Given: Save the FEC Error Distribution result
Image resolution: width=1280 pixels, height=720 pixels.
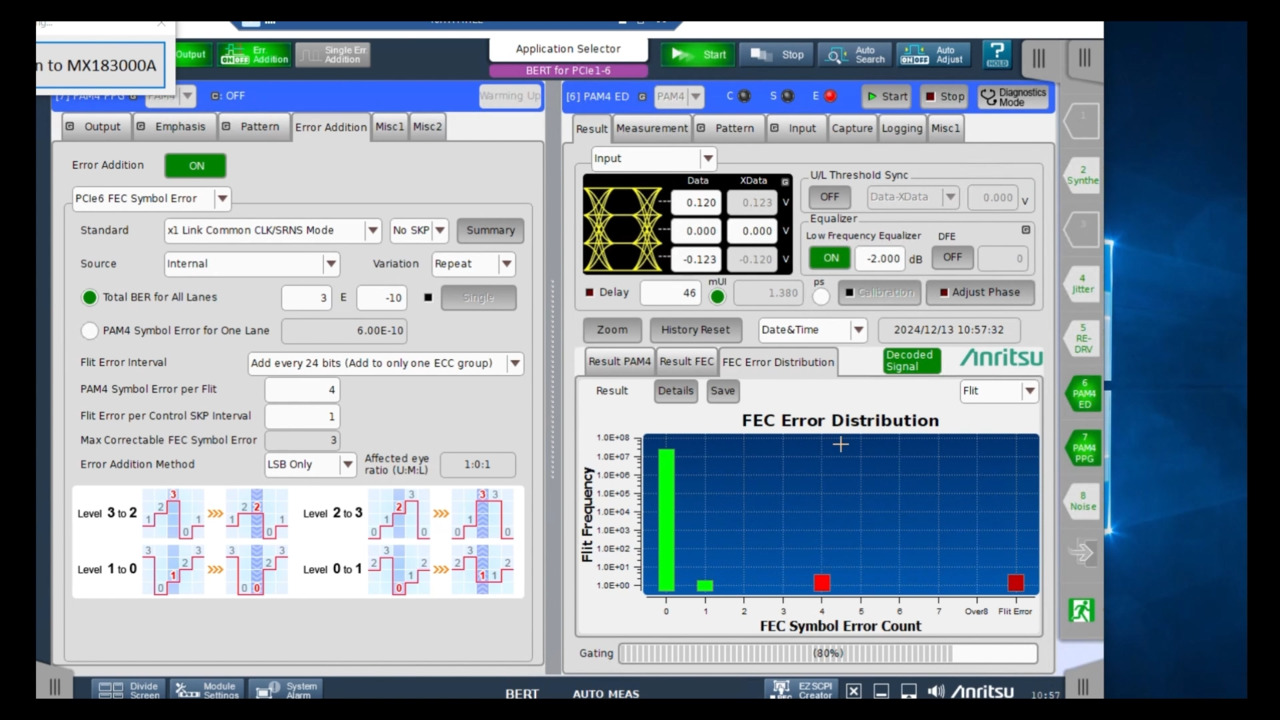Looking at the screenshot, I should pos(722,391).
